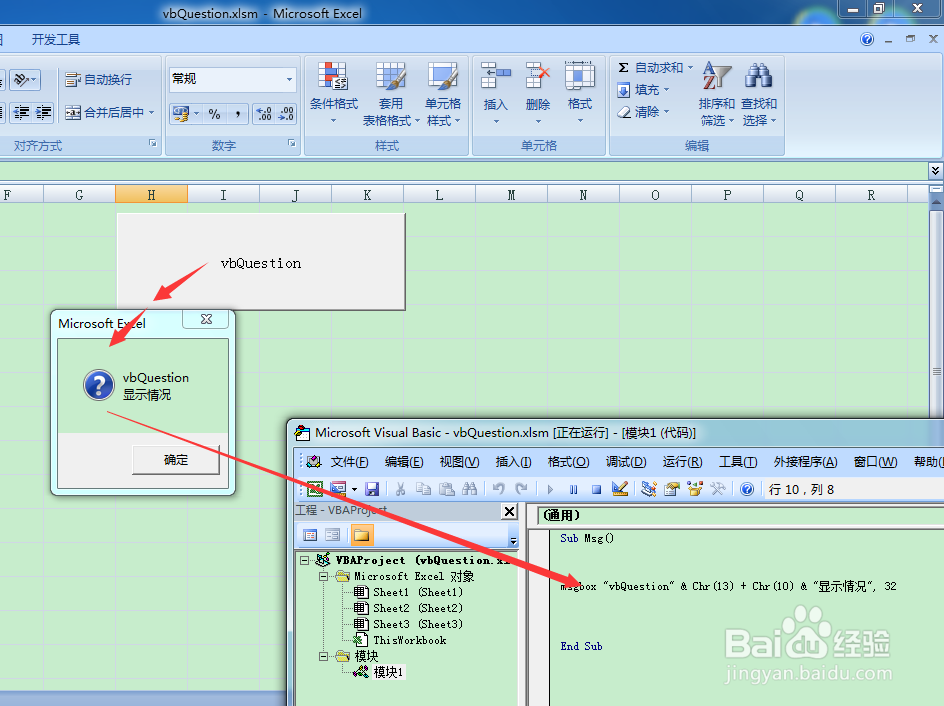Viewport: 944px width, 706px height.
Task: Toggle folder view in Project Explorer
Action: [362, 533]
